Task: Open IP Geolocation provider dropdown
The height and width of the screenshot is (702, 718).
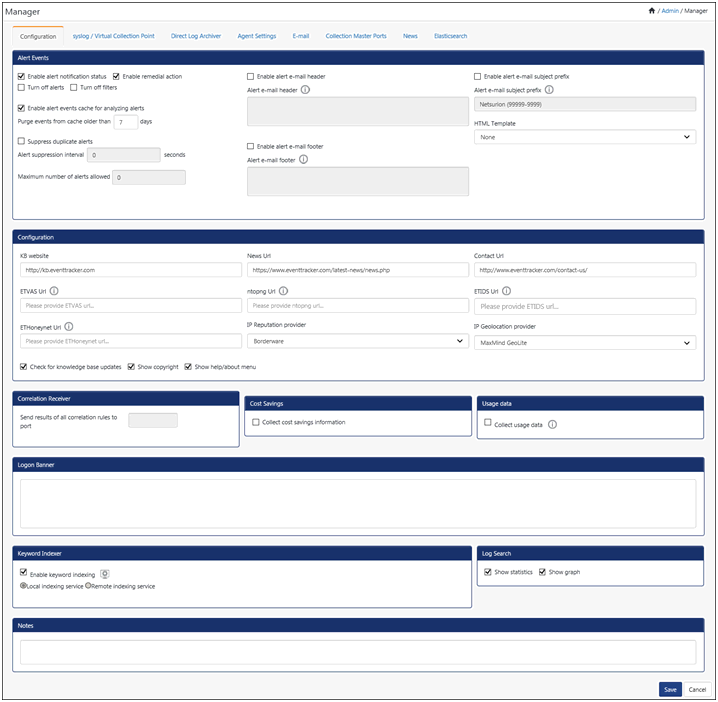Action: pyautogui.click(x=585, y=343)
